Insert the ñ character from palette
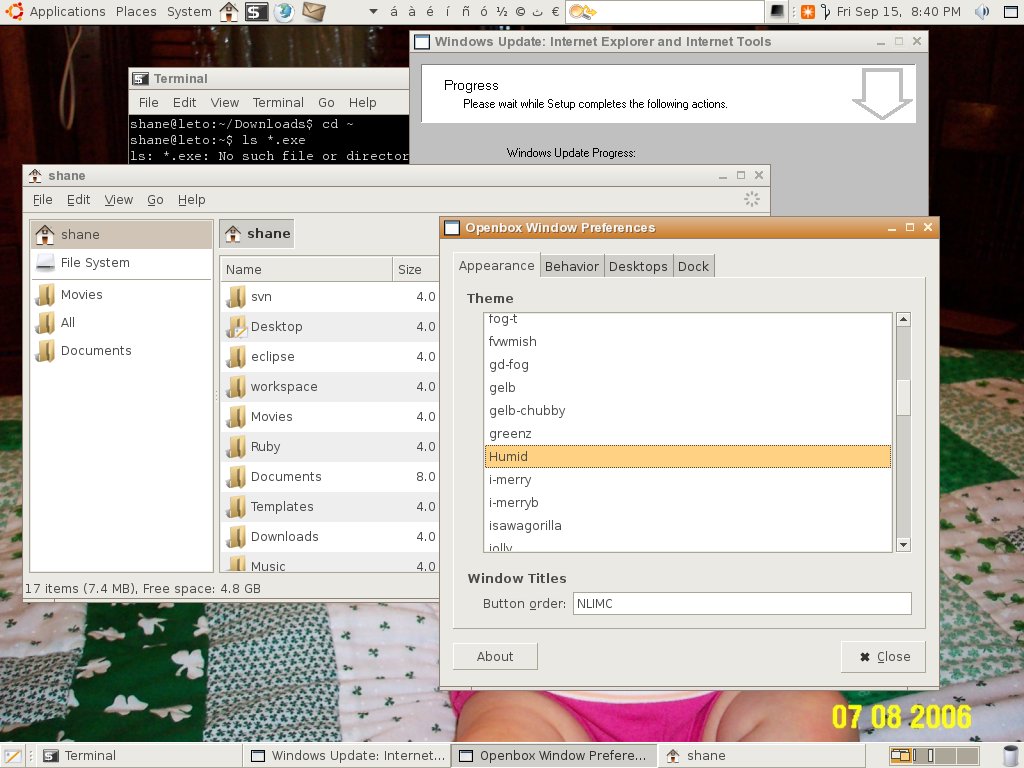1024x768 pixels. [x=466, y=12]
